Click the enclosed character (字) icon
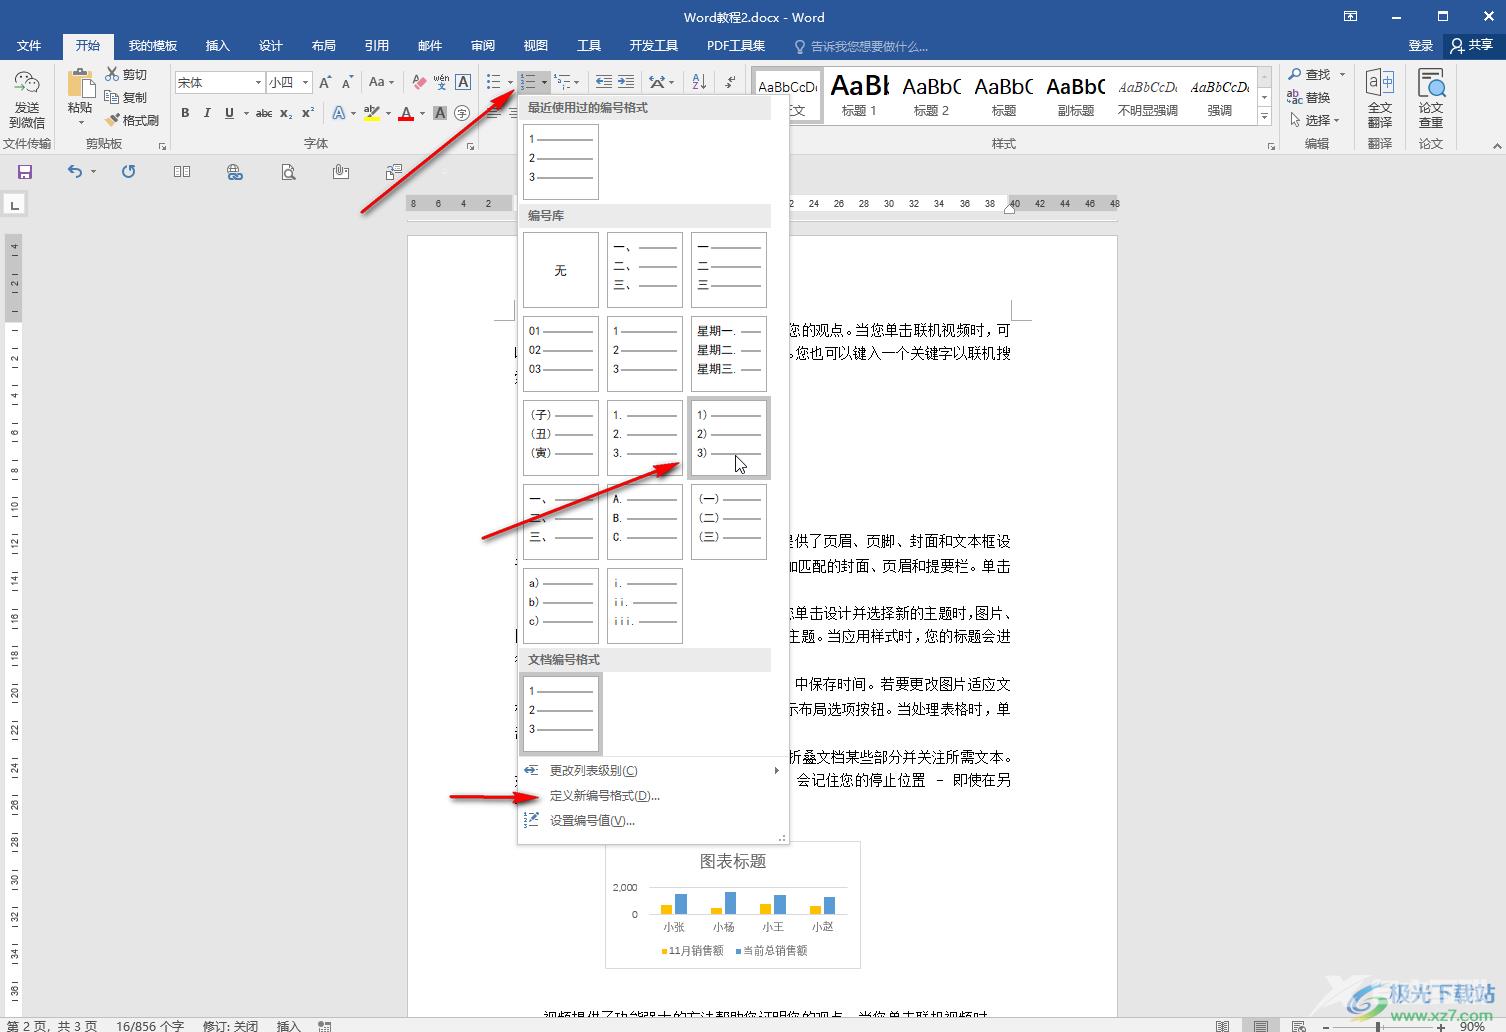The image size is (1506, 1032). click(462, 113)
